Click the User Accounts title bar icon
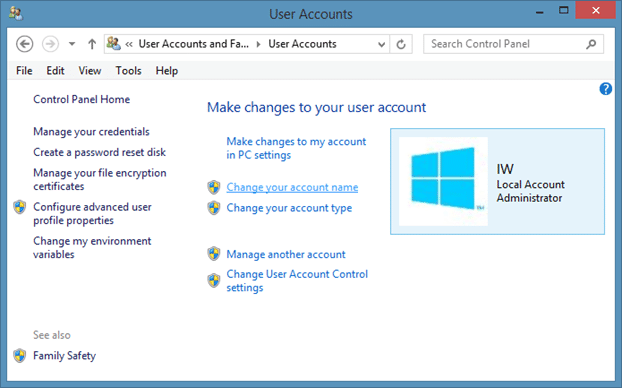This screenshot has width=622, height=388. click(x=16, y=14)
